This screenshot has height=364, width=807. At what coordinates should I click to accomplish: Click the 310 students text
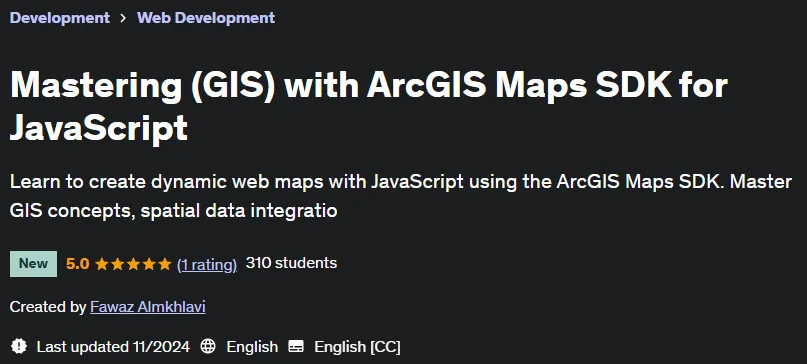click(291, 263)
